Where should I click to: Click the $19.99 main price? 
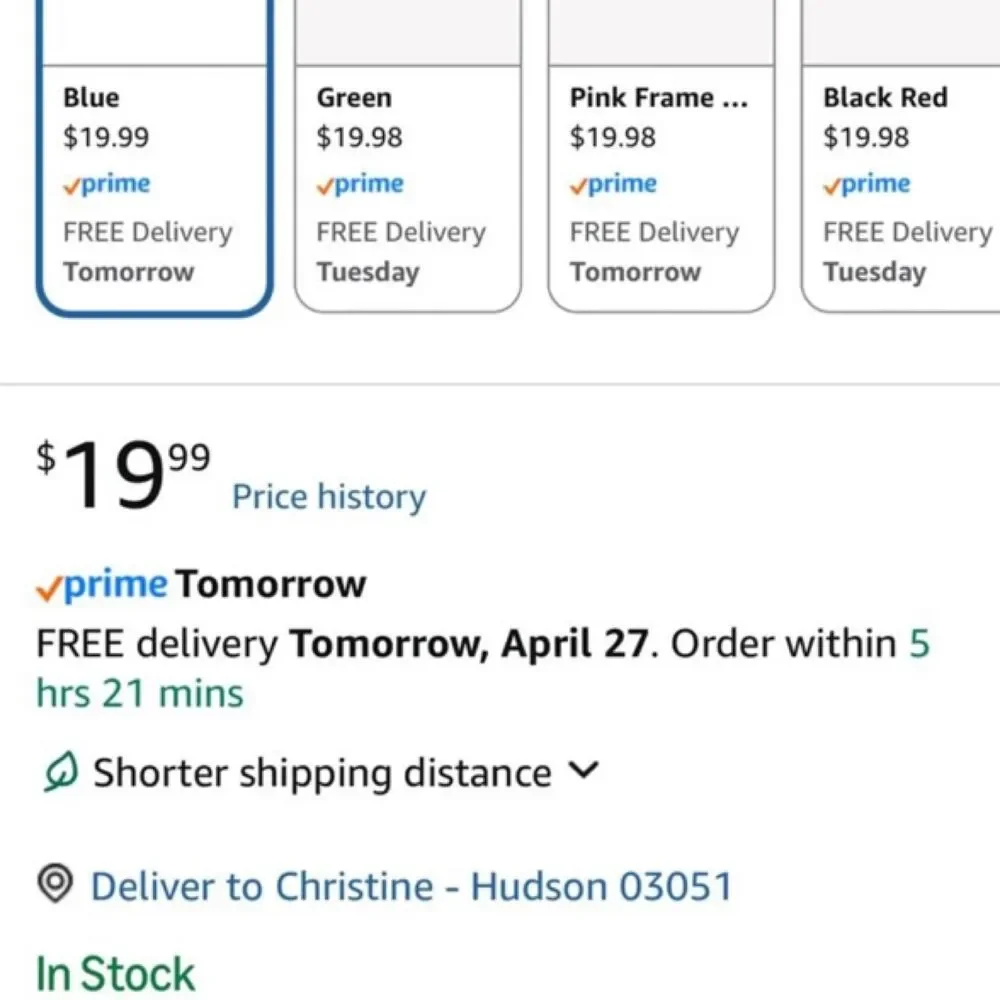click(x=123, y=475)
